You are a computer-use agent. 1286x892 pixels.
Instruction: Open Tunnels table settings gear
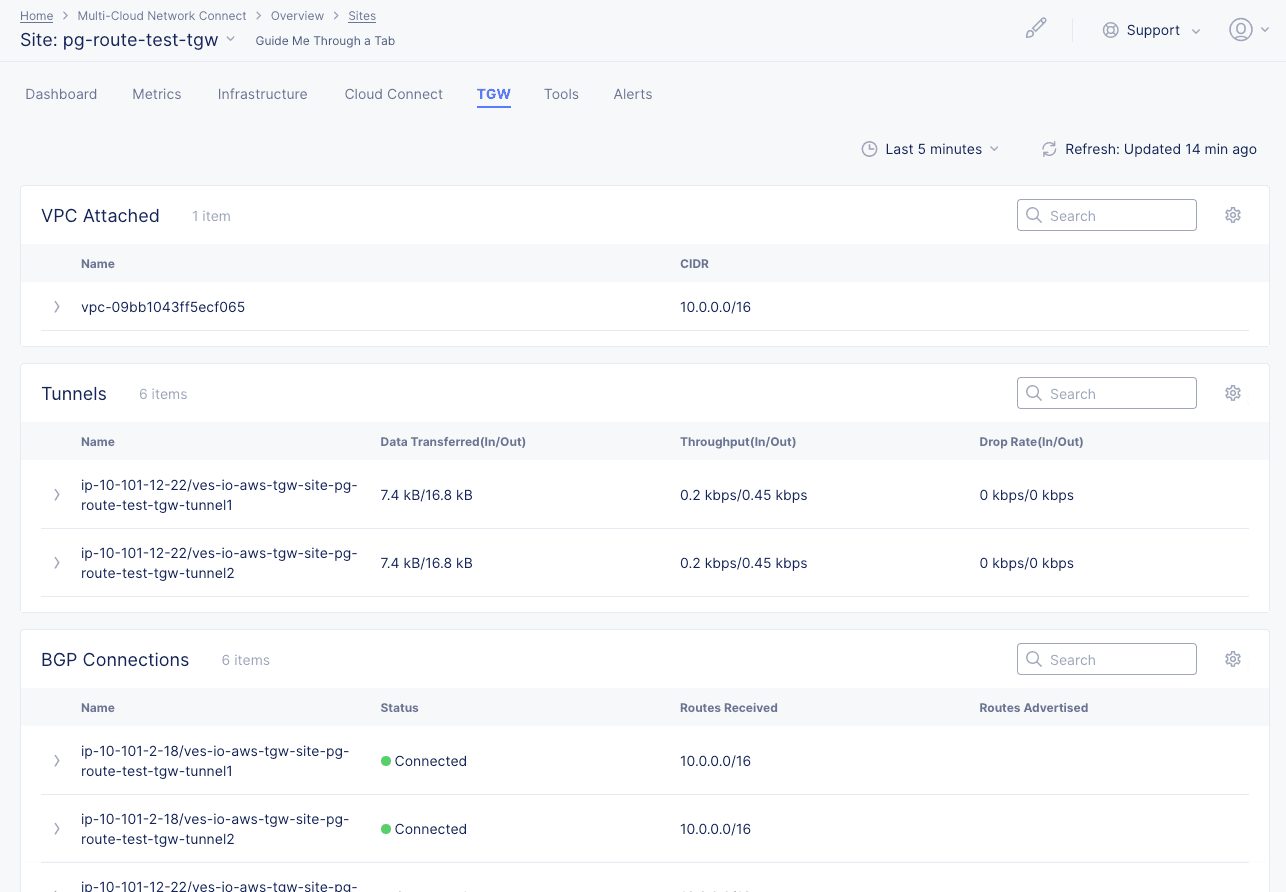click(x=1233, y=393)
